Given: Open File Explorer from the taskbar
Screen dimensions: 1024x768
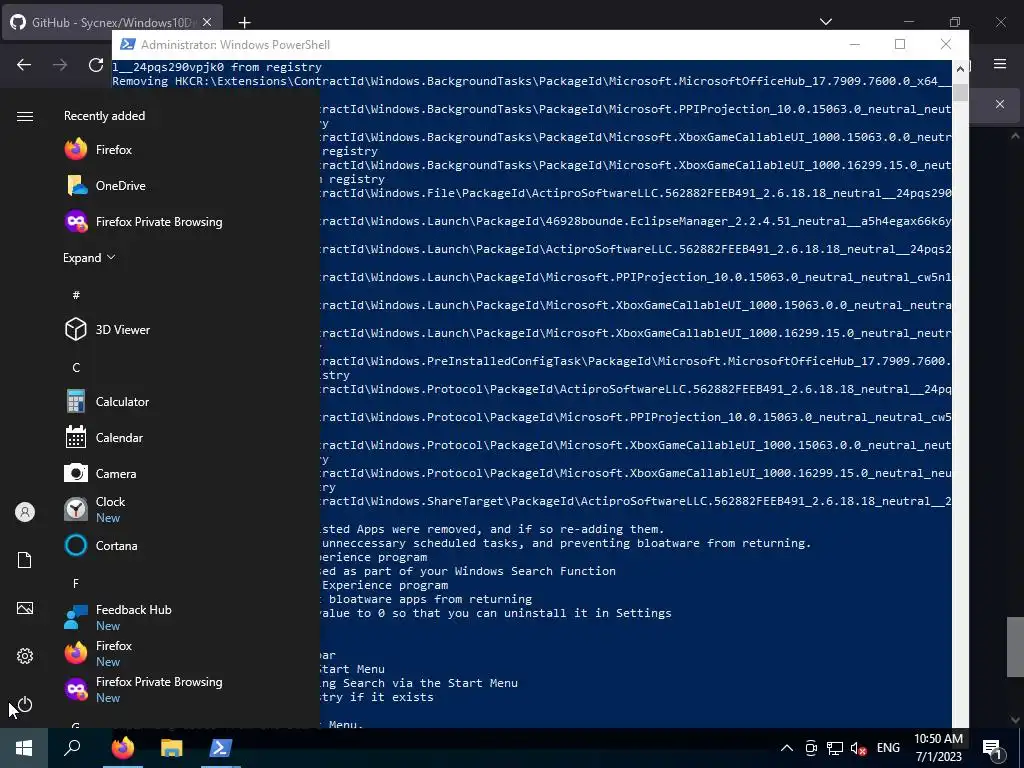Looking at the screenshot, I should [x=171, y=748].
